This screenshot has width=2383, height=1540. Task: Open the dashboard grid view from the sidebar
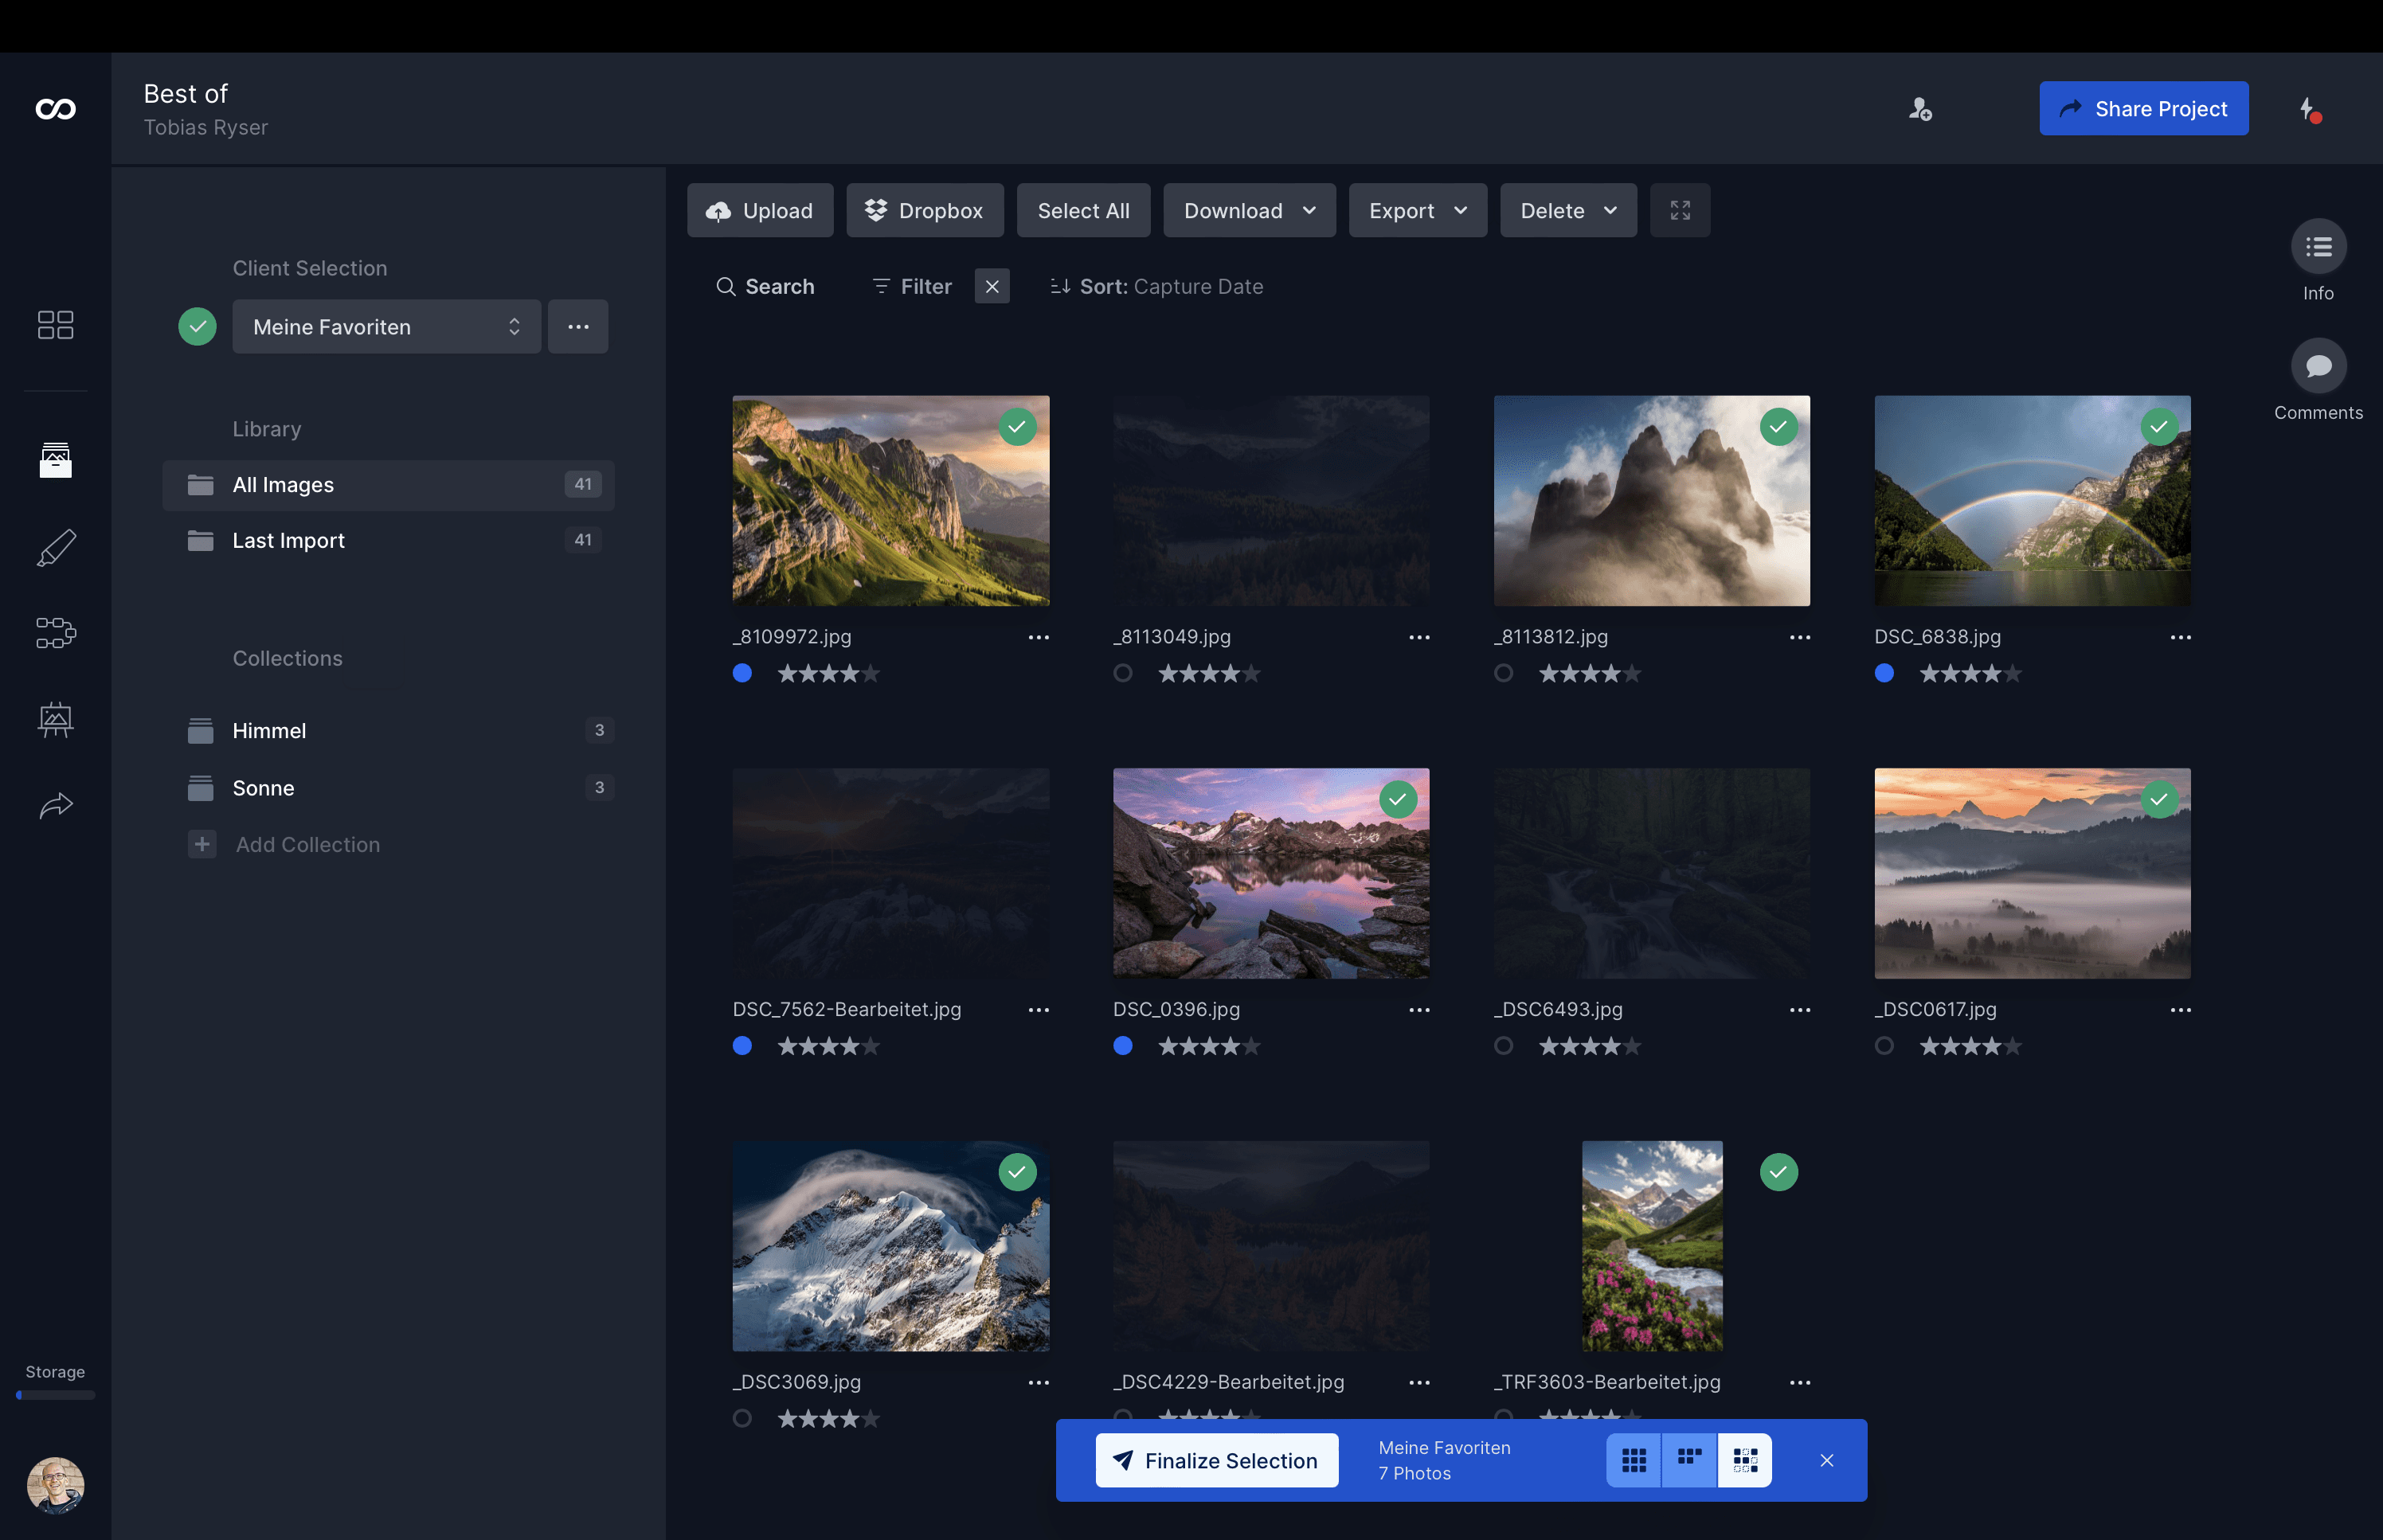point(55,324)
